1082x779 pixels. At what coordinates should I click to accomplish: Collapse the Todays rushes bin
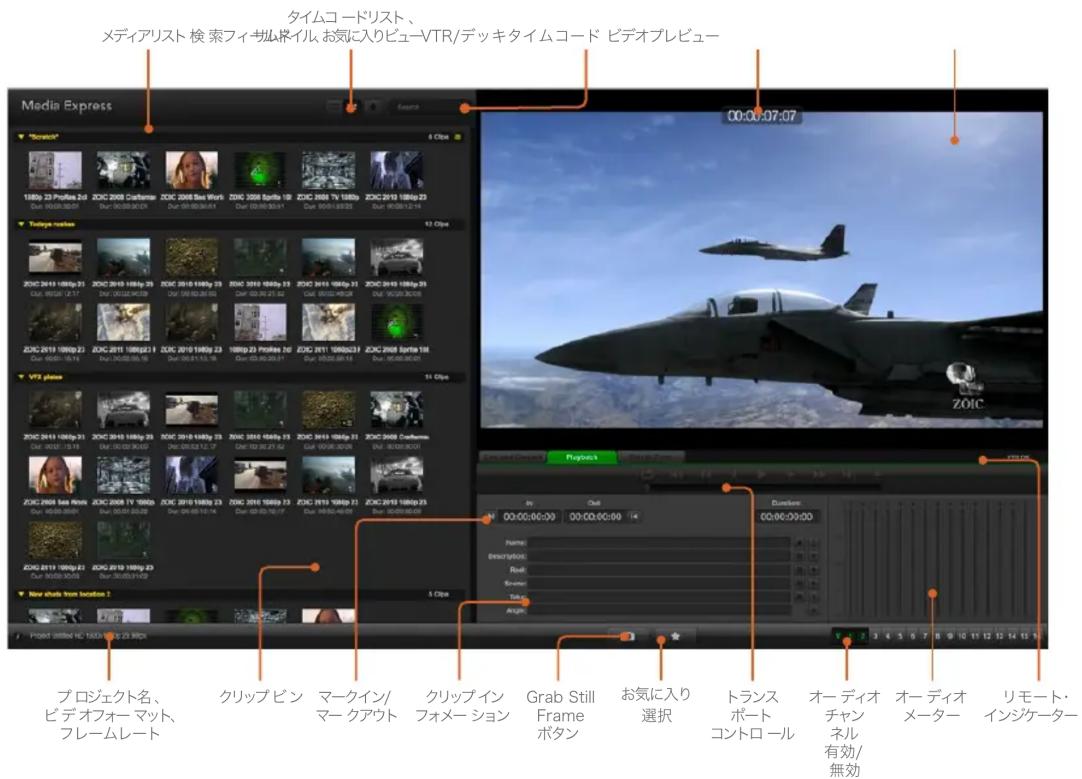21,224
